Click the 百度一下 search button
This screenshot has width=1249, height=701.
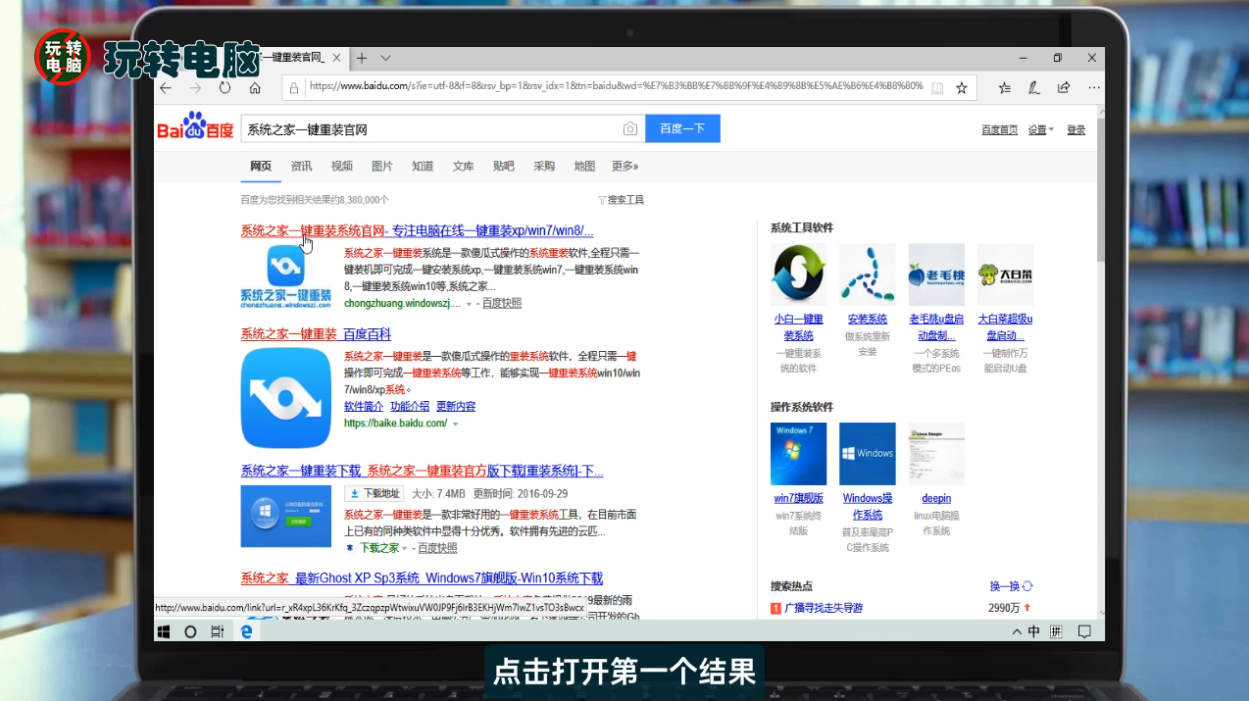683,129
